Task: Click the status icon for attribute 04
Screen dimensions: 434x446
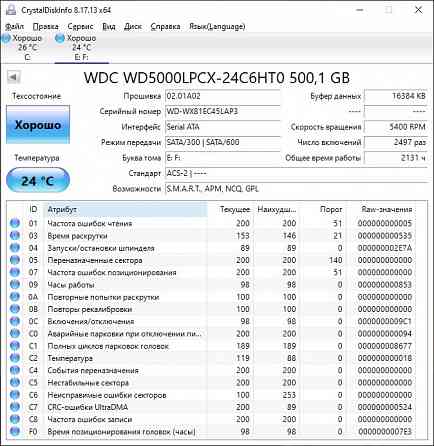Action: click(x=15, y=248)
